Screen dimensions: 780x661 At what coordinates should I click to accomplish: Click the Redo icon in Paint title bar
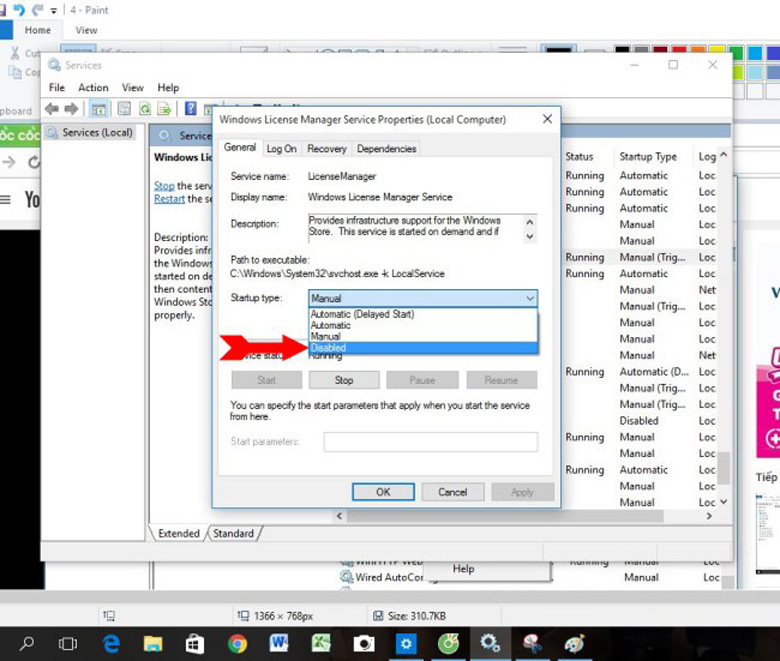(x=37, y=9)
